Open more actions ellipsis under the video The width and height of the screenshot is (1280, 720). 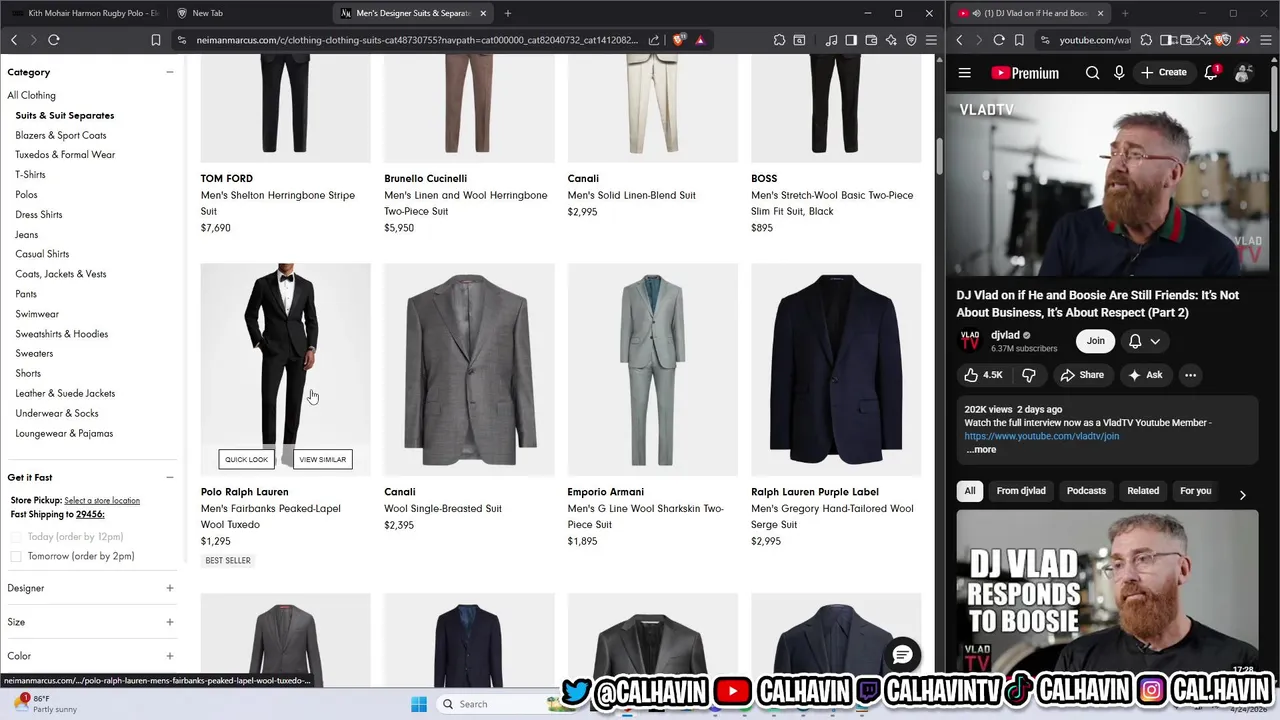click(x=1190, y=375)
